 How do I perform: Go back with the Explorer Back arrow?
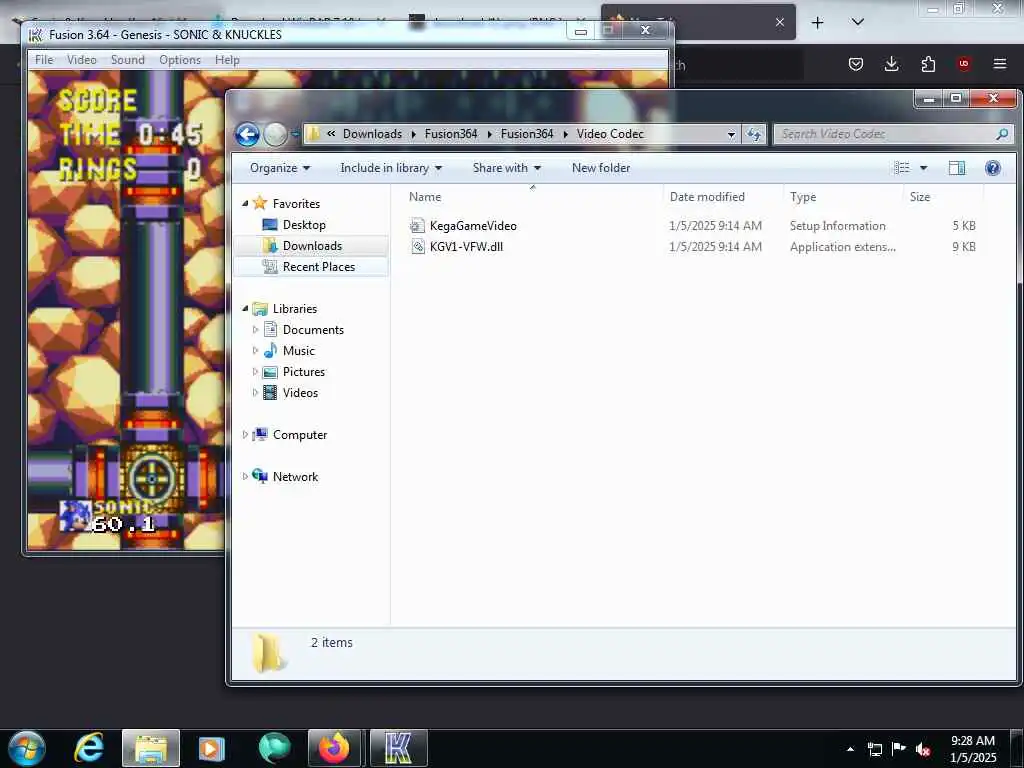[247, 135]
